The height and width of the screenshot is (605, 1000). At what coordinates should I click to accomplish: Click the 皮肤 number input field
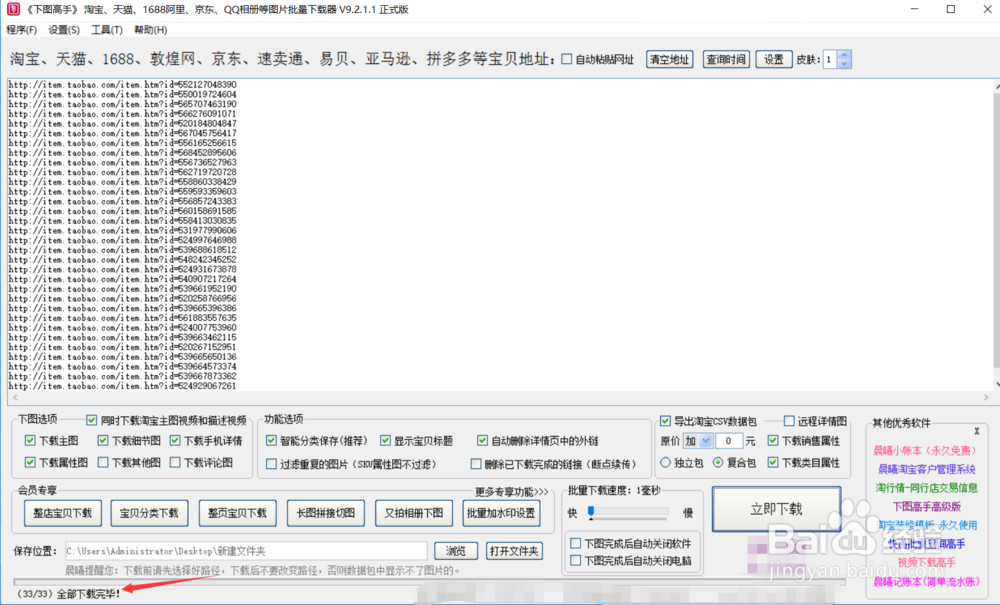tap(830, 59)
